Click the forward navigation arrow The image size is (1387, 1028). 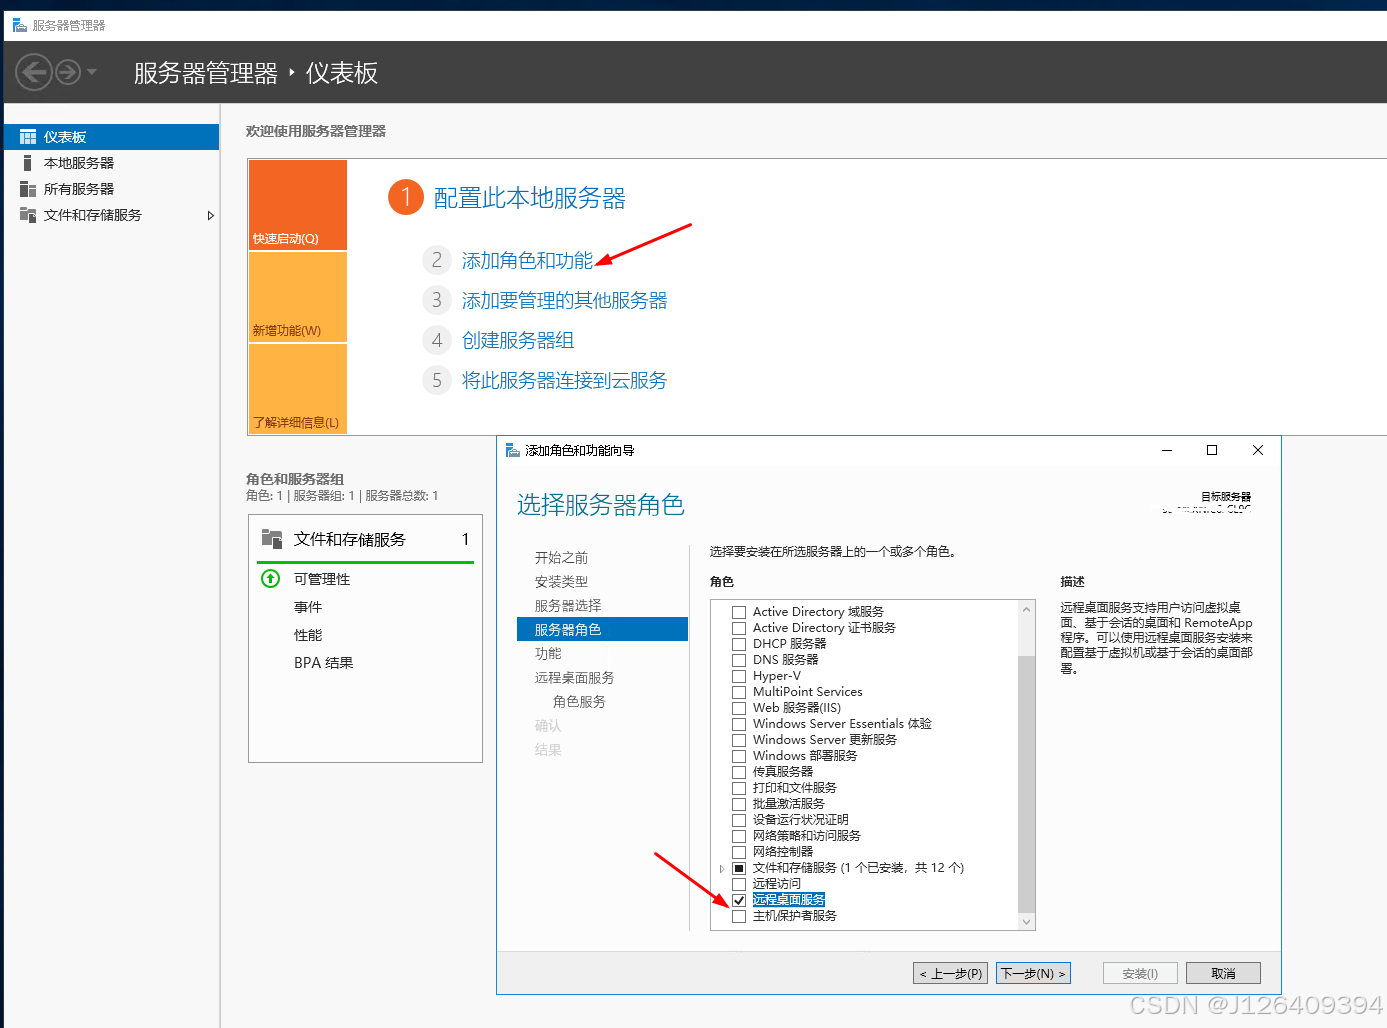coord(68,72)
